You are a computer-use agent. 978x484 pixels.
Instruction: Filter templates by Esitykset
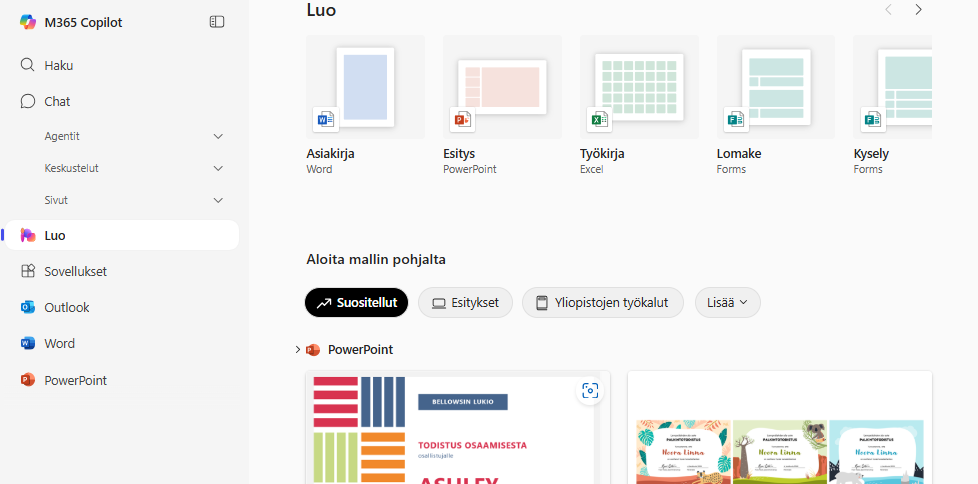point(465,302)
